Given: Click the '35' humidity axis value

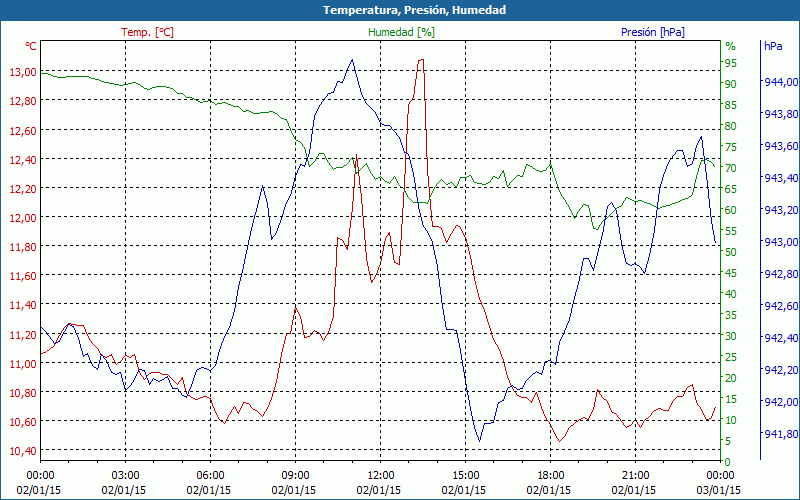Looking at the screenshot, I should coord(731,315).
